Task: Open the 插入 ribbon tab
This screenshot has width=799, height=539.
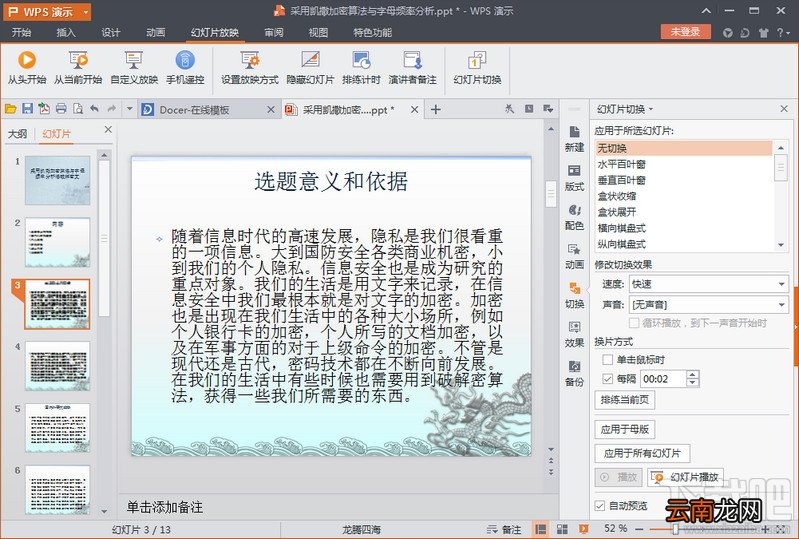Action: pos(66,32)
